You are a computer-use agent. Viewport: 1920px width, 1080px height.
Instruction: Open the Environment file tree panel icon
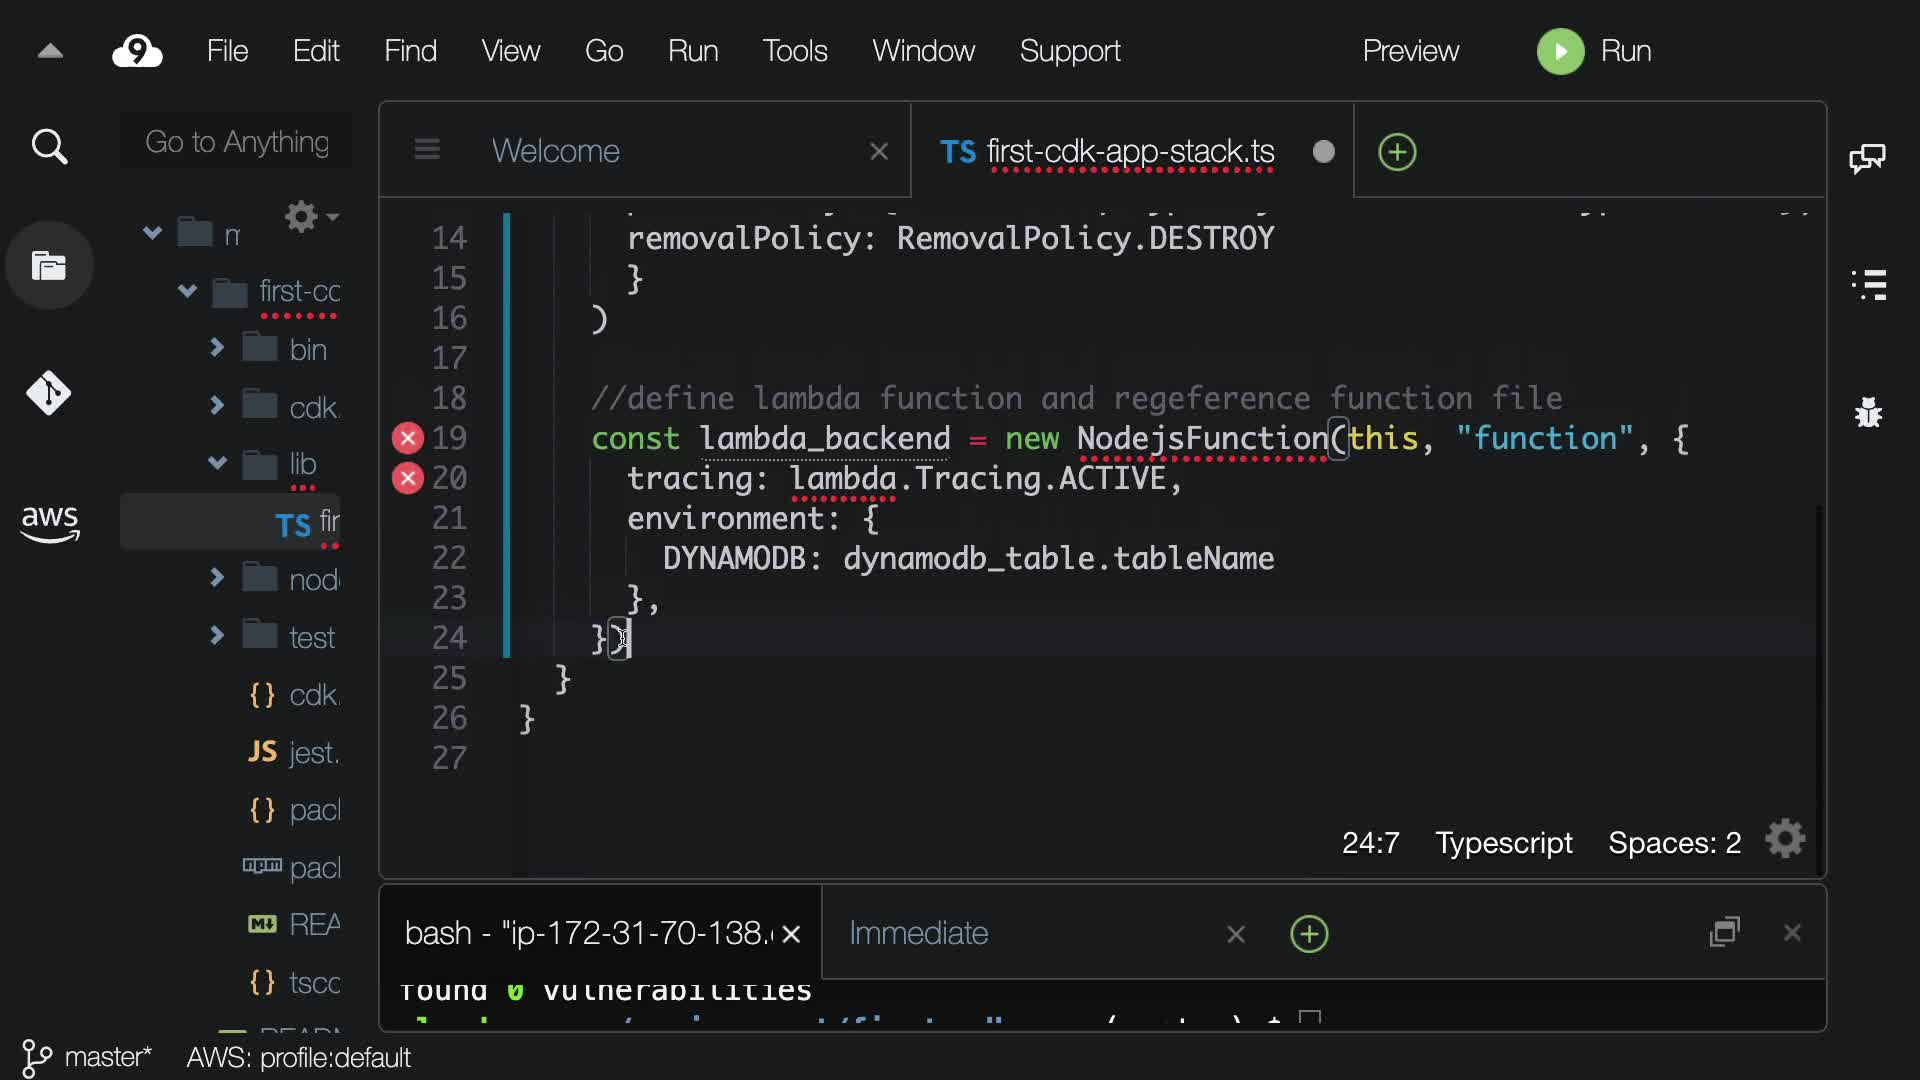[49, 266]
